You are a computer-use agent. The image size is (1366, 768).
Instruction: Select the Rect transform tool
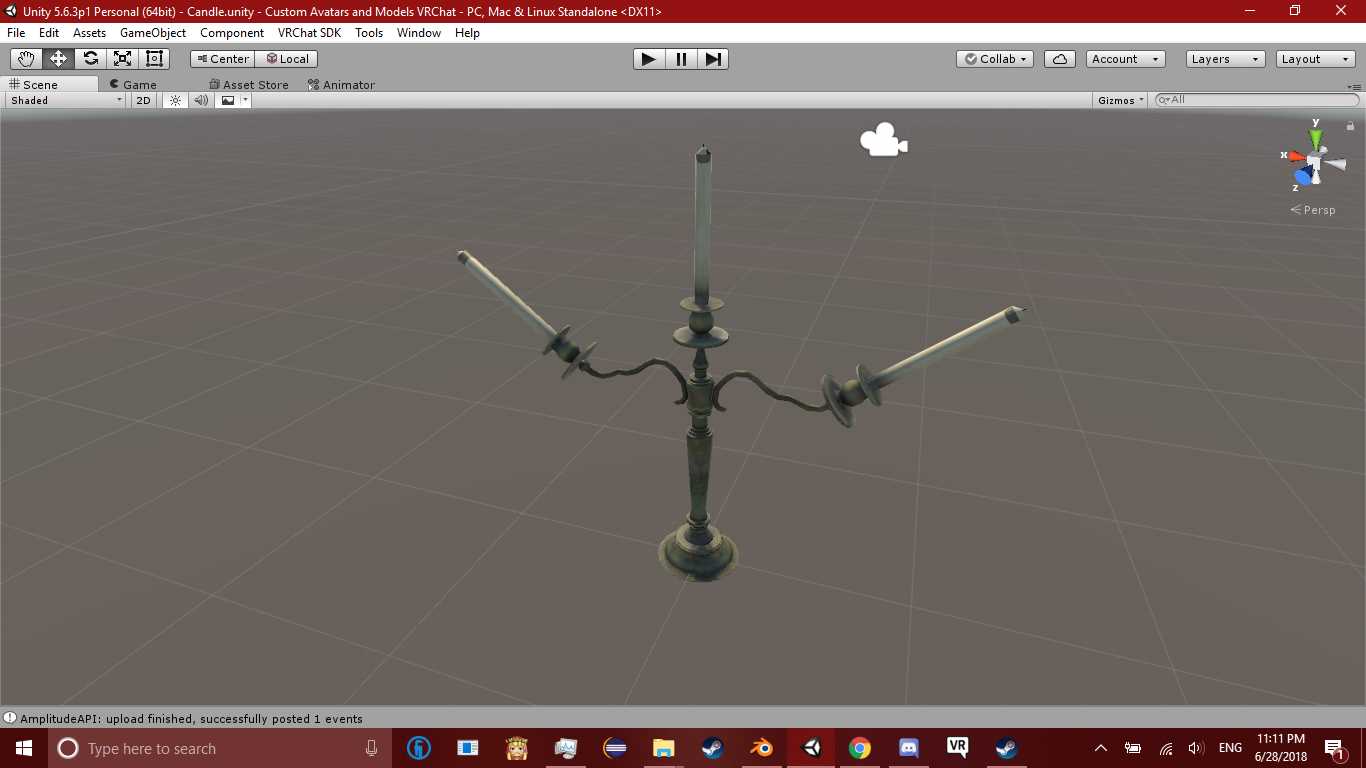click(x=154, y=59)
